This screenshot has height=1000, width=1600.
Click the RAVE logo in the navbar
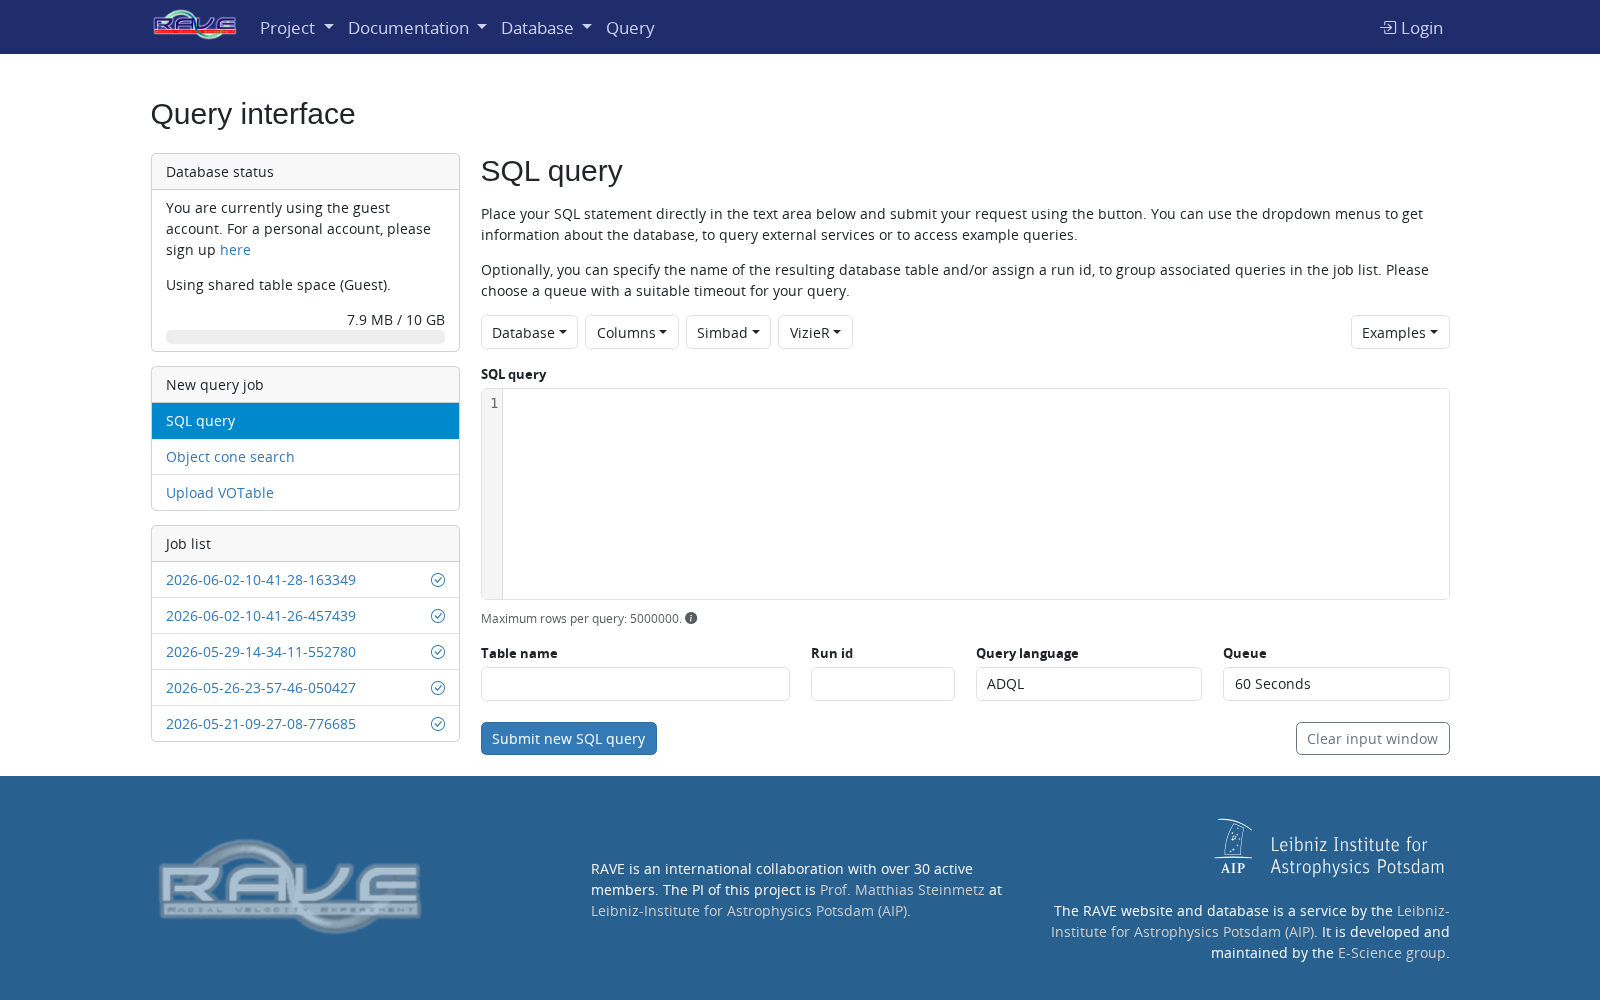coord(195,25)
